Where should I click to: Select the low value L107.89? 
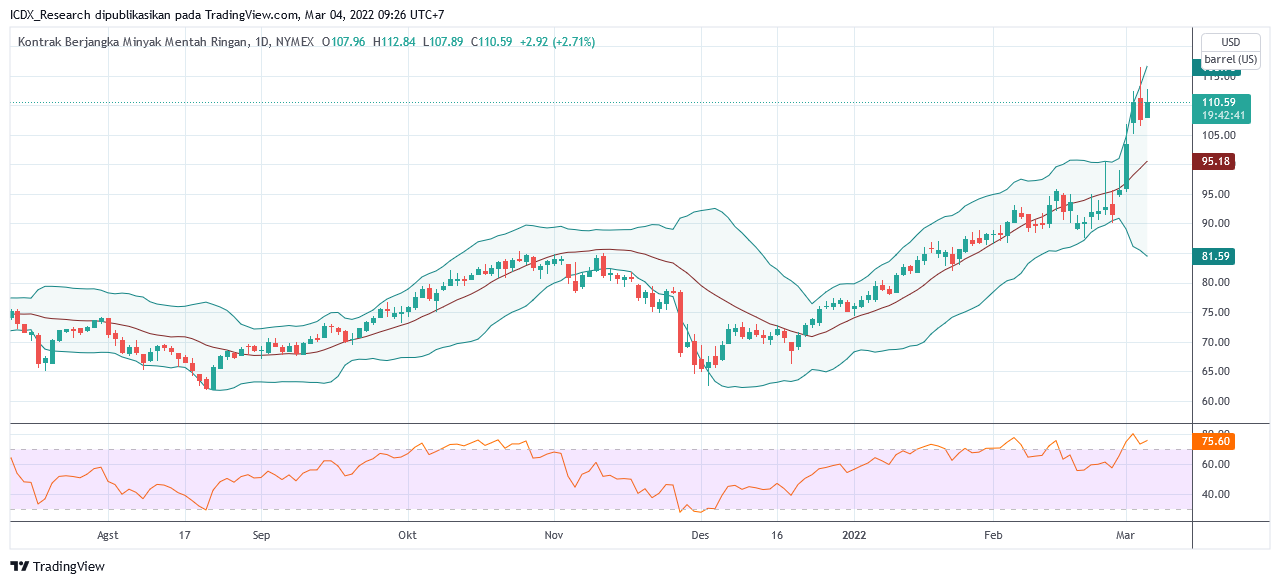point(444,42)
